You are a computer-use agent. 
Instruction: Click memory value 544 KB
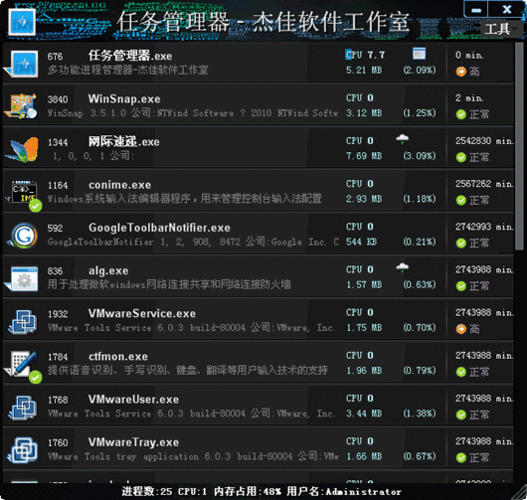point(361,242)
